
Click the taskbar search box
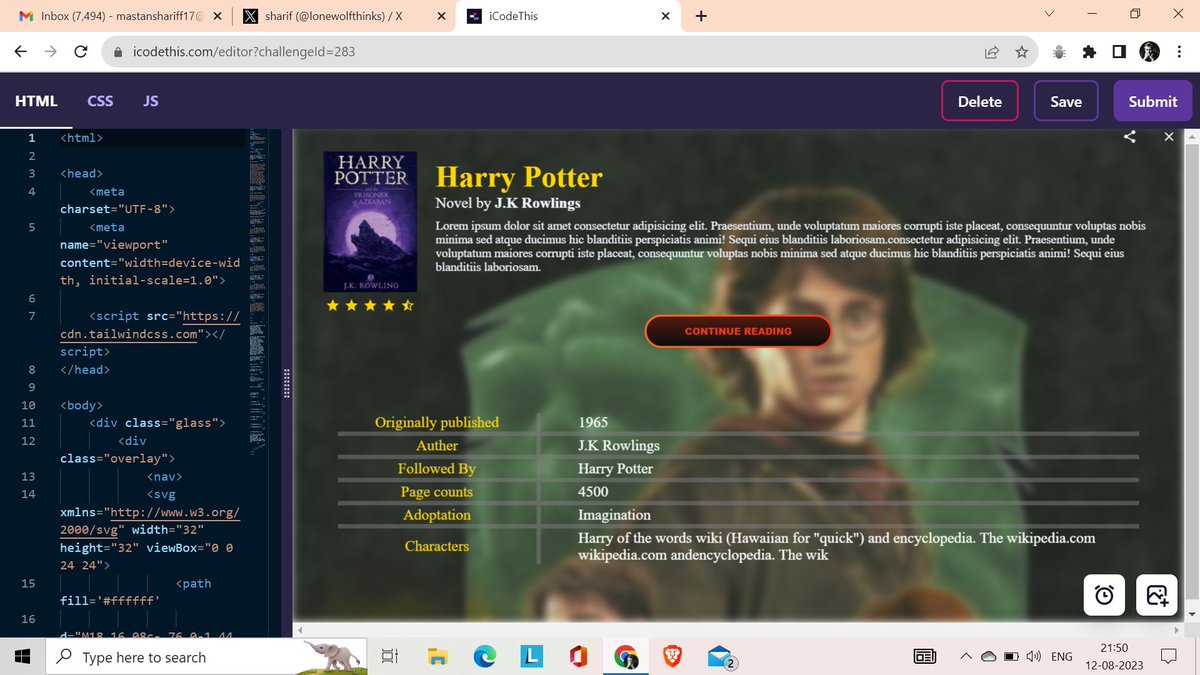pyautogui.click(x=207, y=657)
